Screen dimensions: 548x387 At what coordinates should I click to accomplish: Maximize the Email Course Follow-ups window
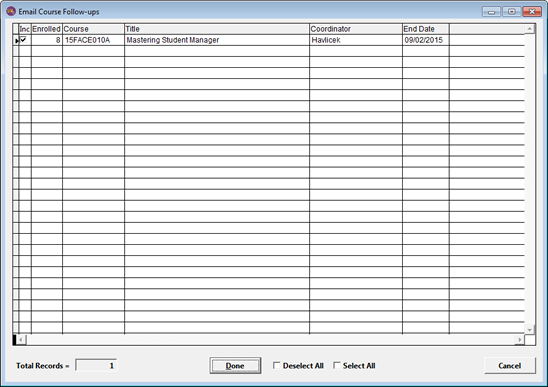point(512,12)
